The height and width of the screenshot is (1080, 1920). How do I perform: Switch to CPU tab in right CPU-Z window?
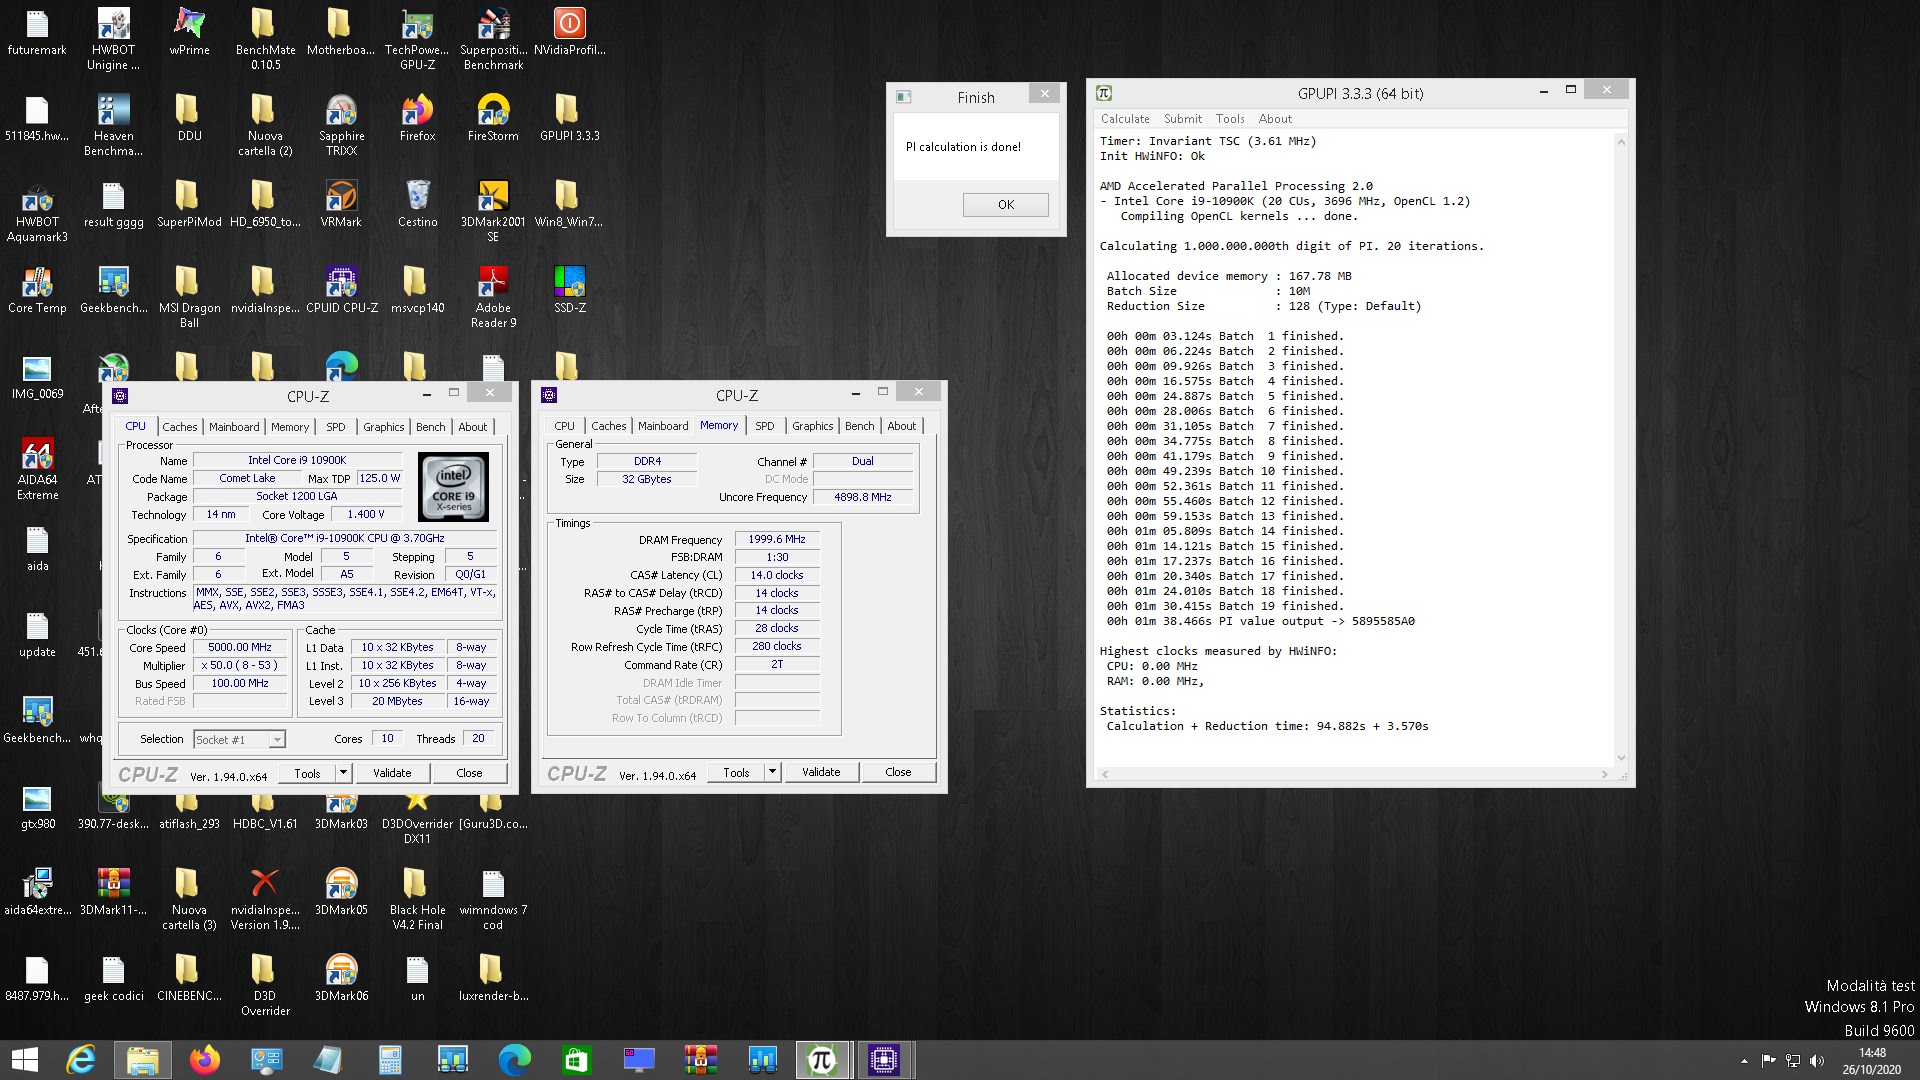pos(565,426)
